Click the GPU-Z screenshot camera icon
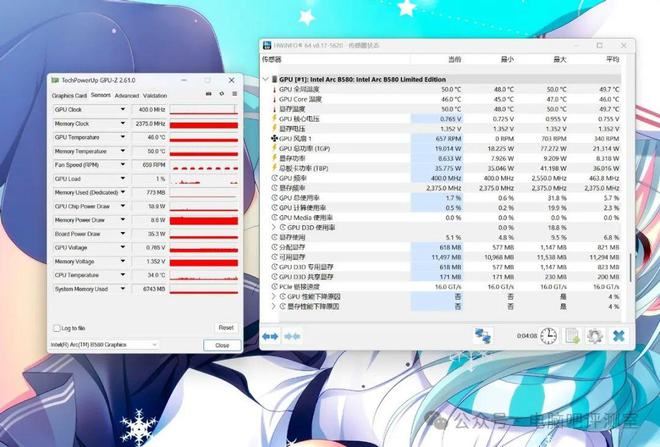Screen dimensions: 660x447 pyautogui.click(x=208, y=94)
